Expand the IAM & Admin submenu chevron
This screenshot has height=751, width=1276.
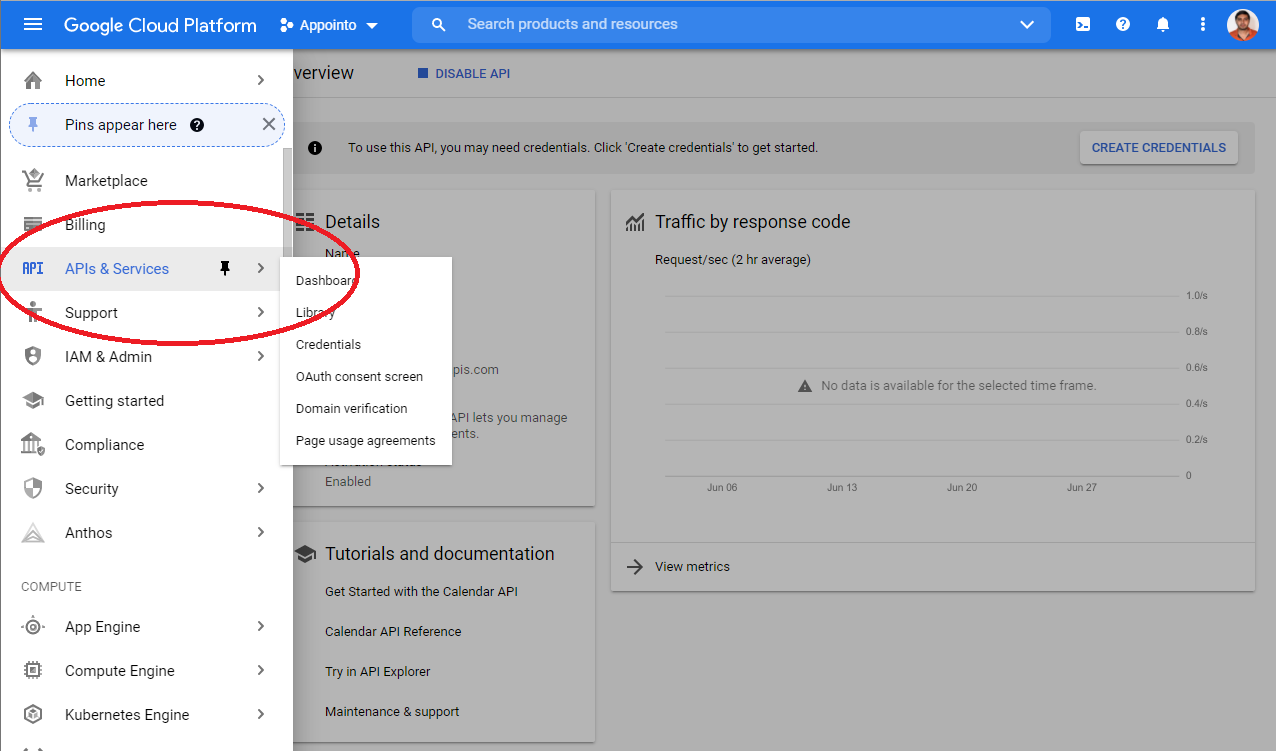click(260, 356)
